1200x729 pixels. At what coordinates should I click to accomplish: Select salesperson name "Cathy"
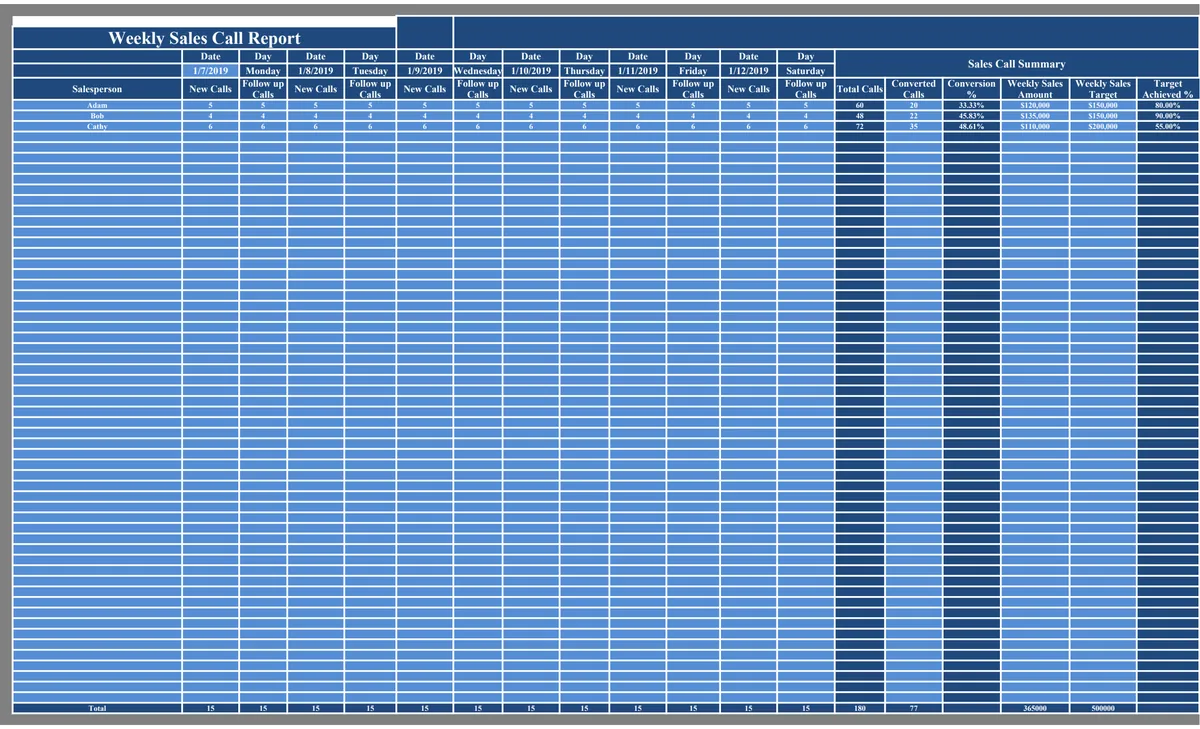click(x=97, y=127)
